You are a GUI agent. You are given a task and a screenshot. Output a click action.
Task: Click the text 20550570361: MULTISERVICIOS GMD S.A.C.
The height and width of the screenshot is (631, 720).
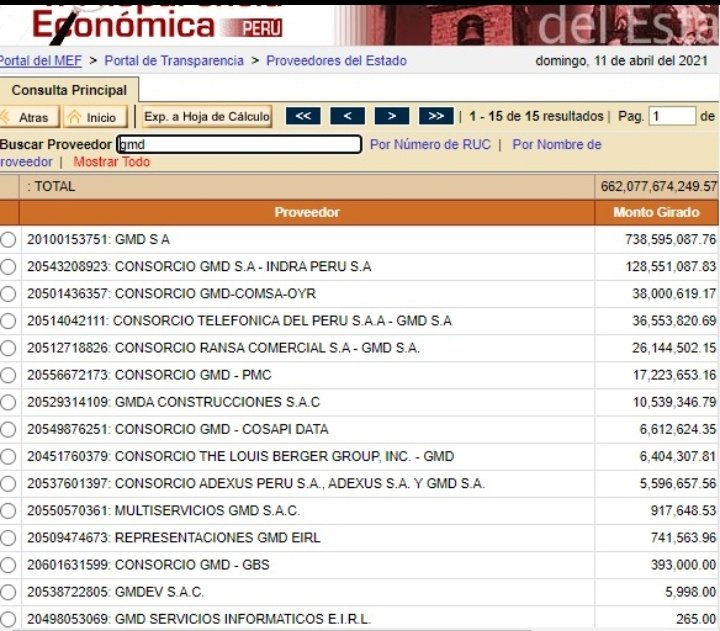(163, 511)
